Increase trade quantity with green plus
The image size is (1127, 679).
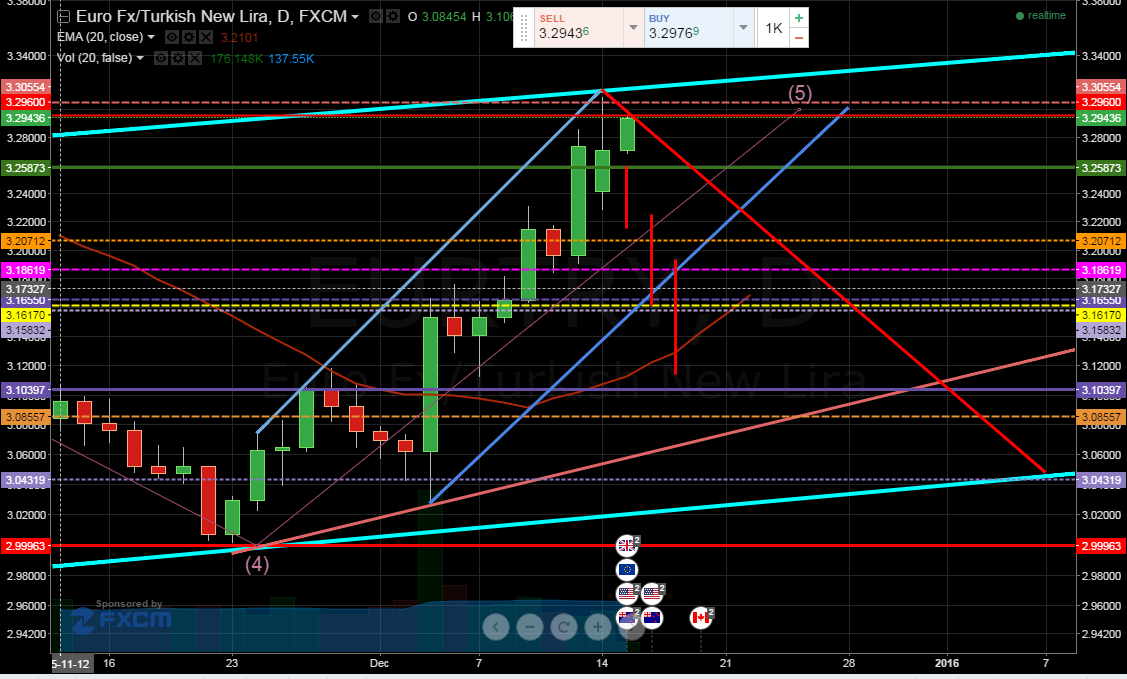pos(799,19)
